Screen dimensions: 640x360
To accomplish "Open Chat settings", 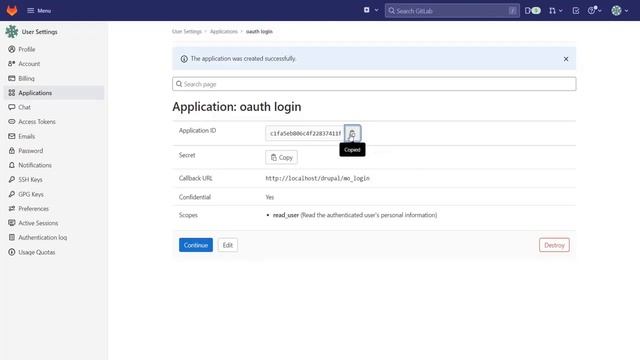I will click(24, 107).
